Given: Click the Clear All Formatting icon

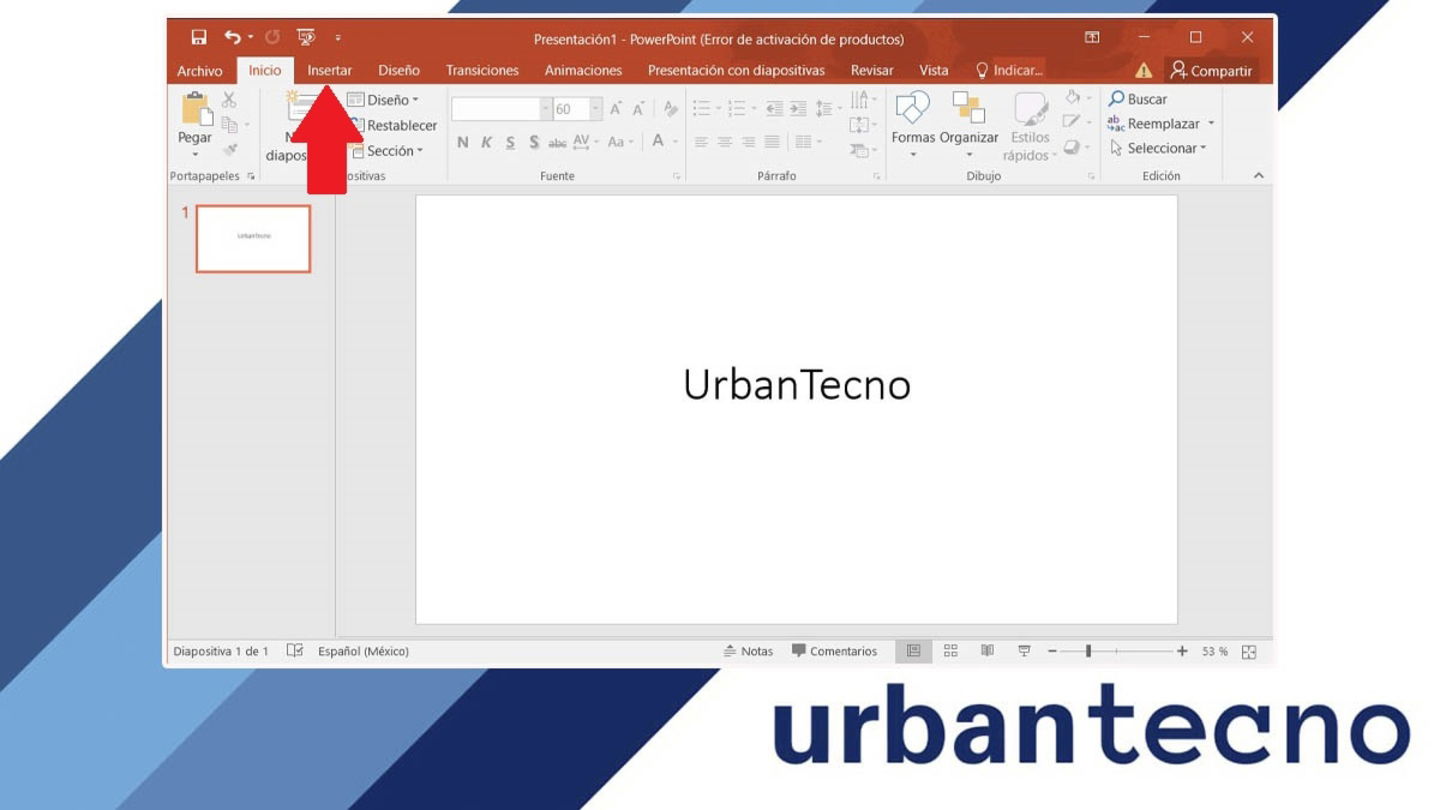Looking at the screenshot, I should click(670, 109).
